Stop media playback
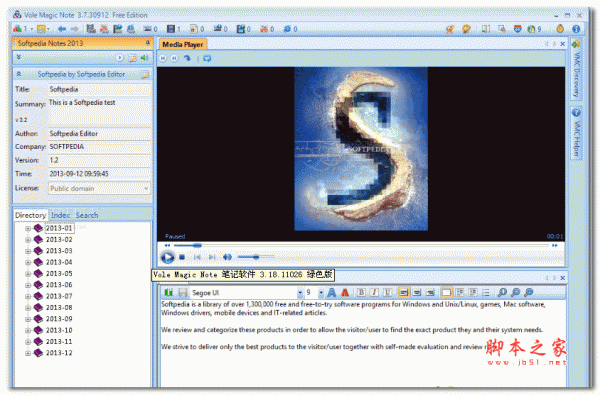 tap(182, 257)
